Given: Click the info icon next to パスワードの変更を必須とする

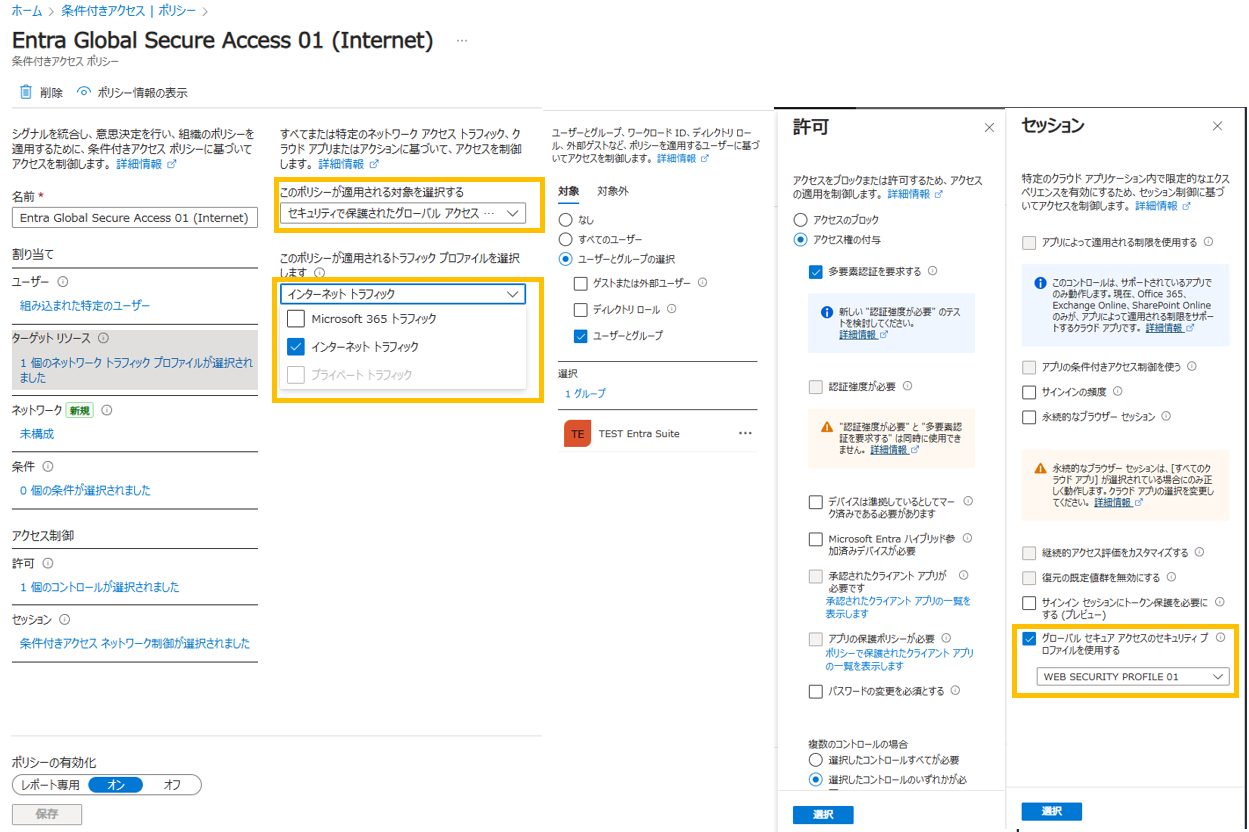Looking at the screenshot, I should (x=955, y=690).
